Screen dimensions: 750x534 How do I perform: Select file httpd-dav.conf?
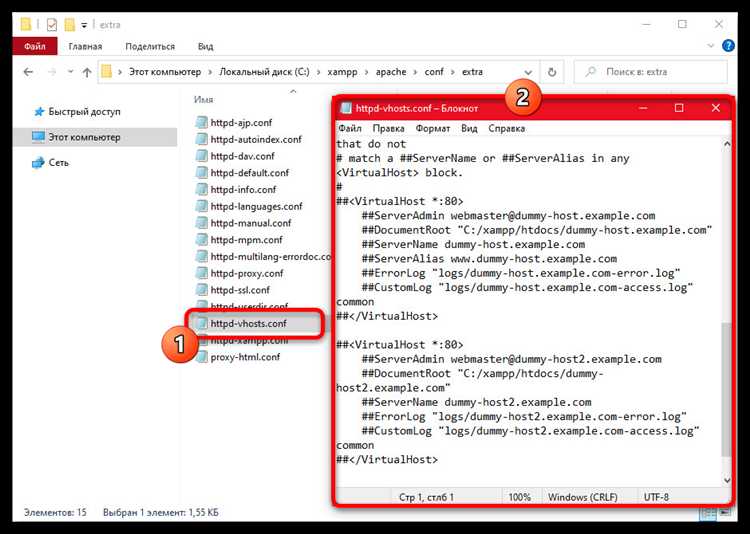point(243,156)
